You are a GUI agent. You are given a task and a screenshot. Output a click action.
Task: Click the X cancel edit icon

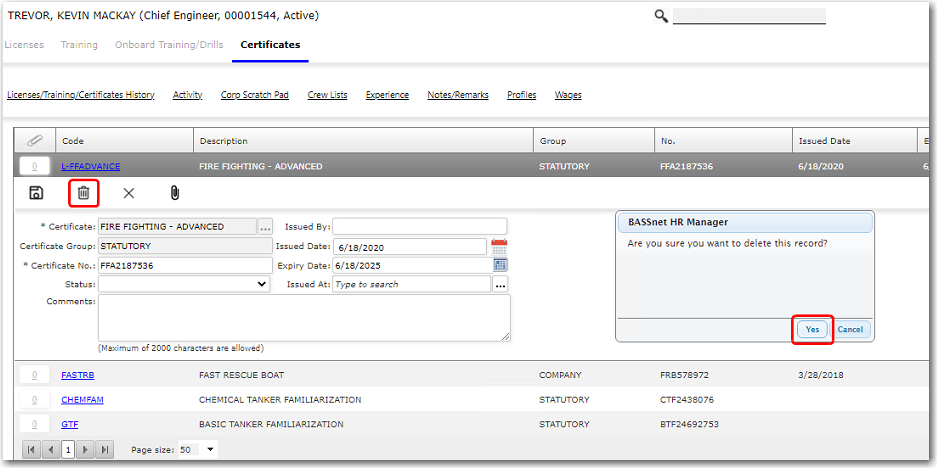pos(128,193)
